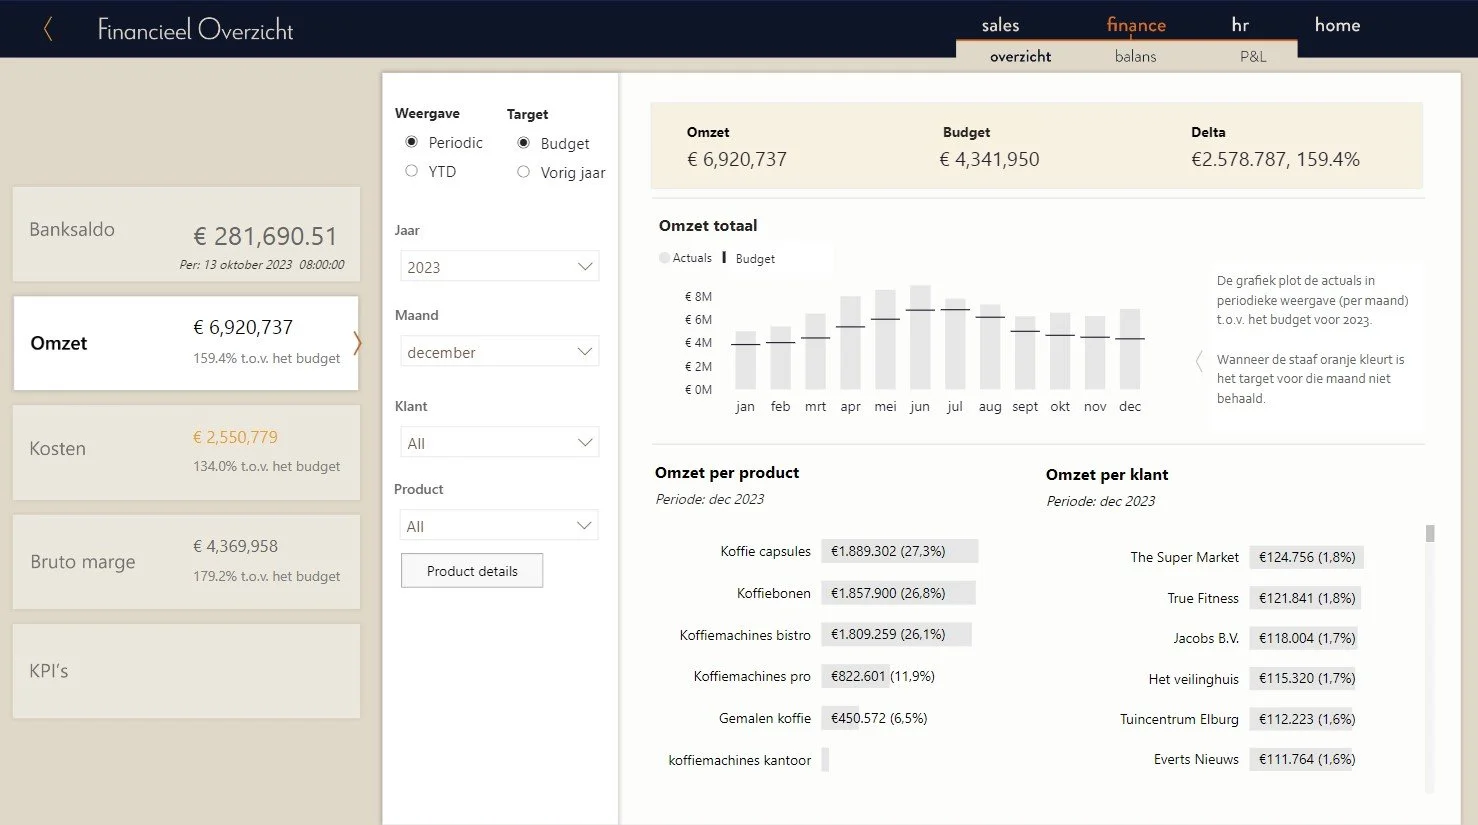Click the Jacobs B.V. customer bar
This screenshot has width=1478, height=825.
[x=1303, y=638]
